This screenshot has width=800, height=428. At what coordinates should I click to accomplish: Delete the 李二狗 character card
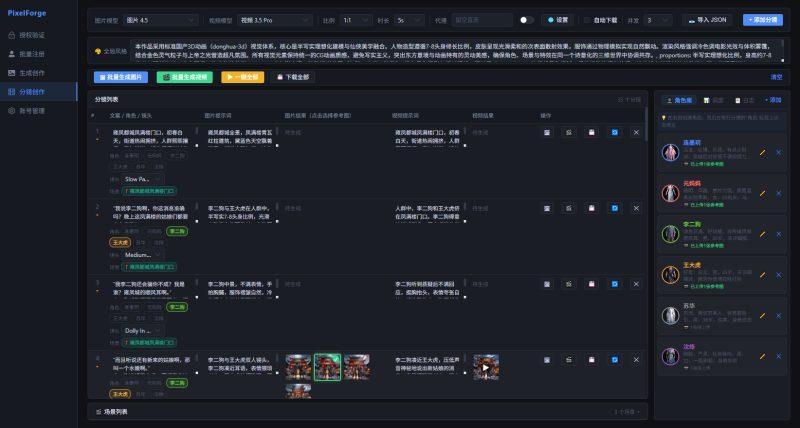pyautogui.click(x=778, y=232)
